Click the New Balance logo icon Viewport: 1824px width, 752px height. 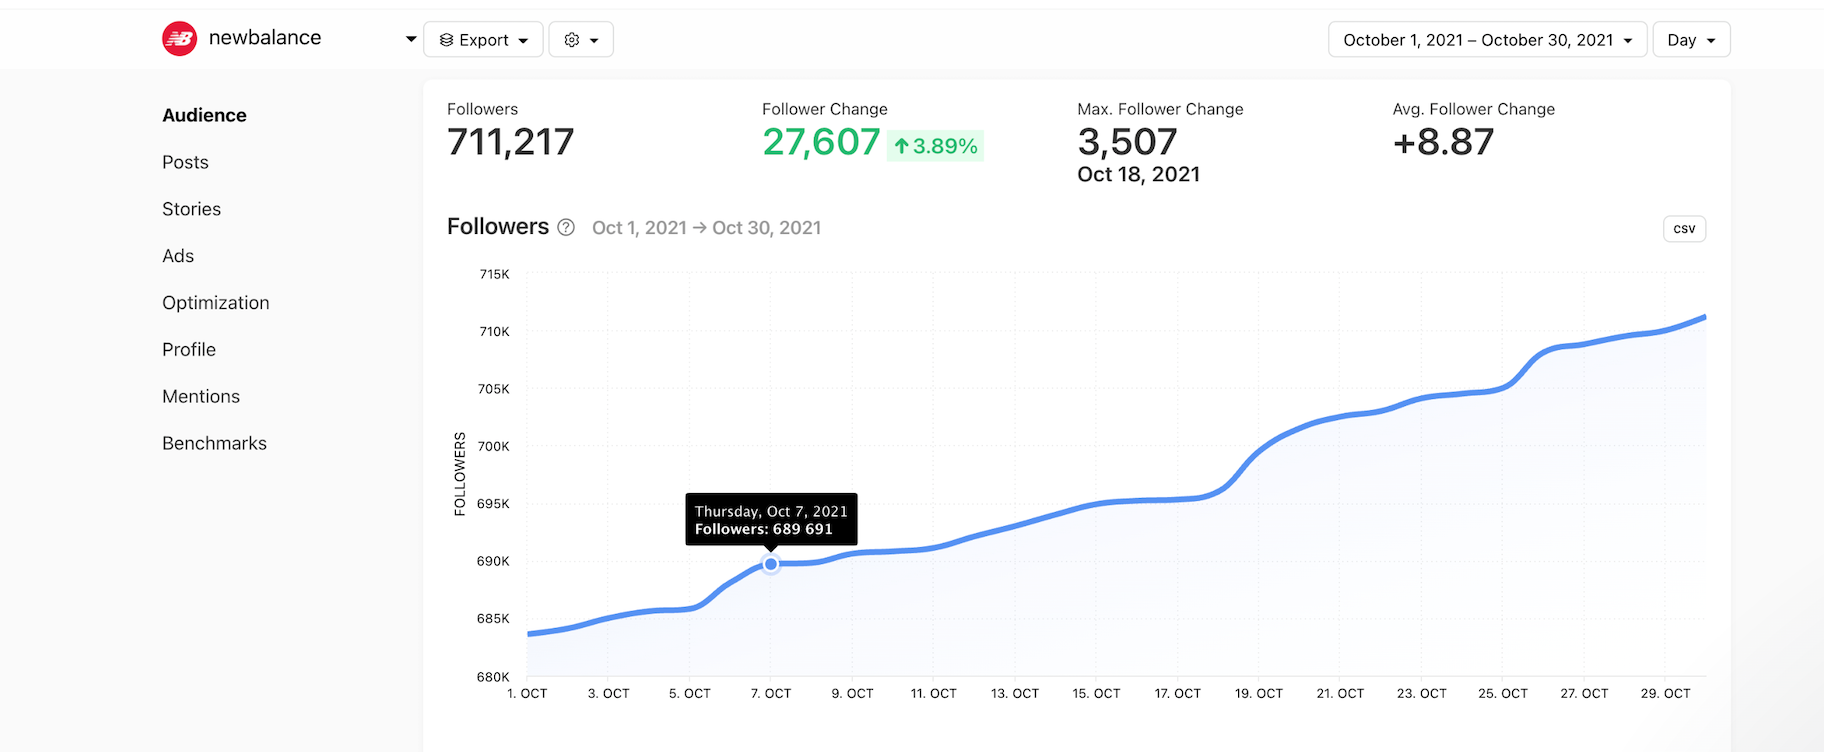(x=180, y=39)
